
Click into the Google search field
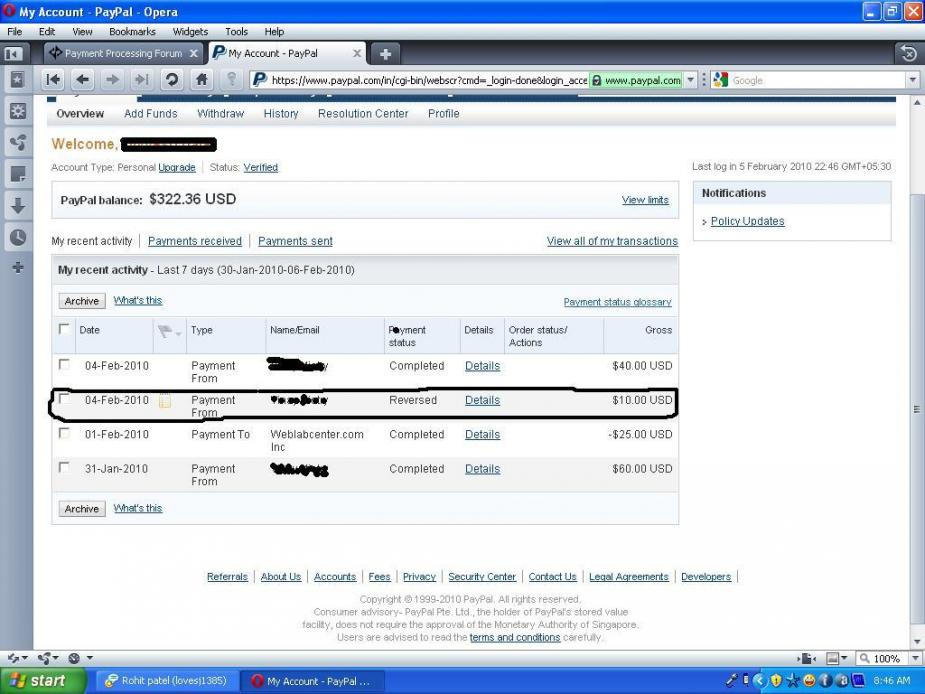click(x=818, y=80)
